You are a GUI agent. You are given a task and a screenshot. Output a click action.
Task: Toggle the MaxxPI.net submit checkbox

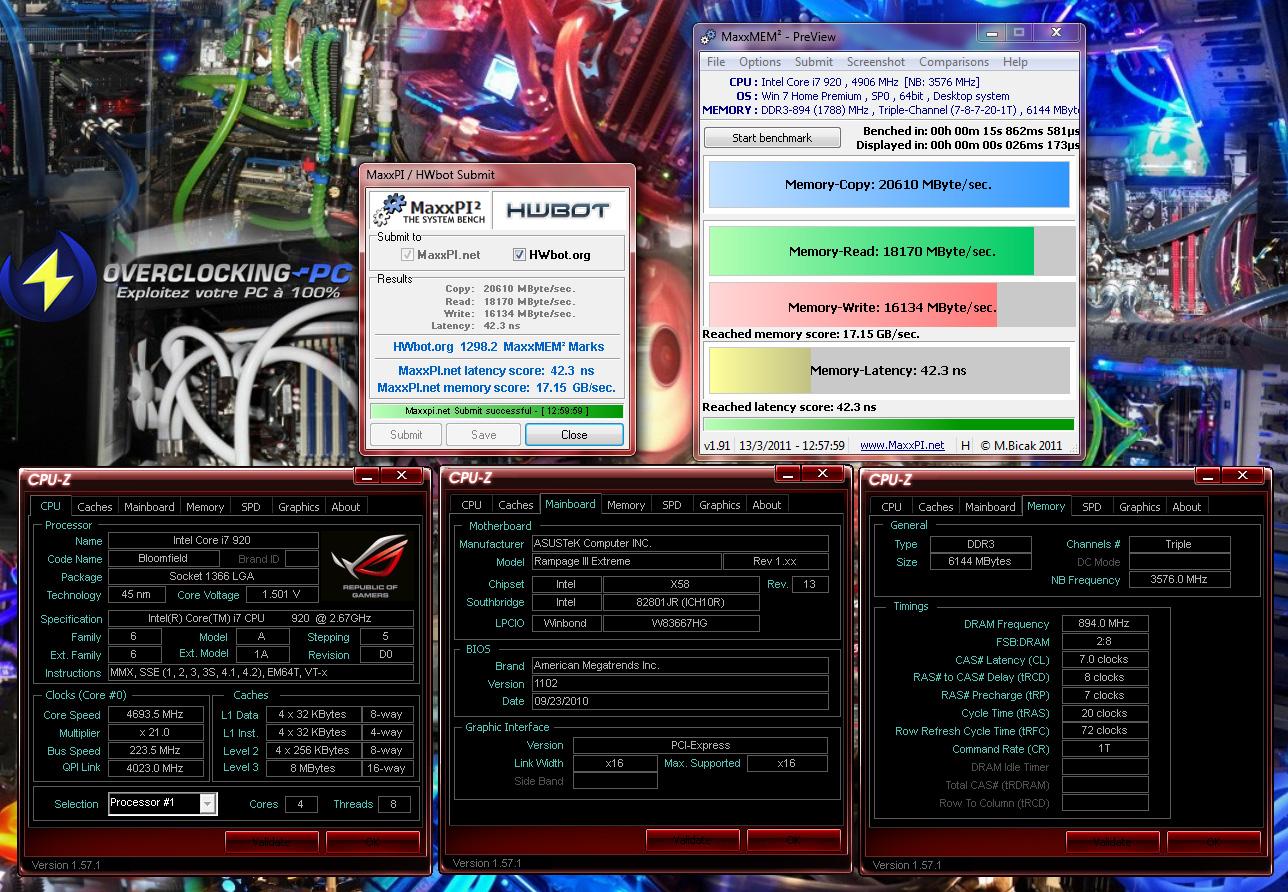407,255
